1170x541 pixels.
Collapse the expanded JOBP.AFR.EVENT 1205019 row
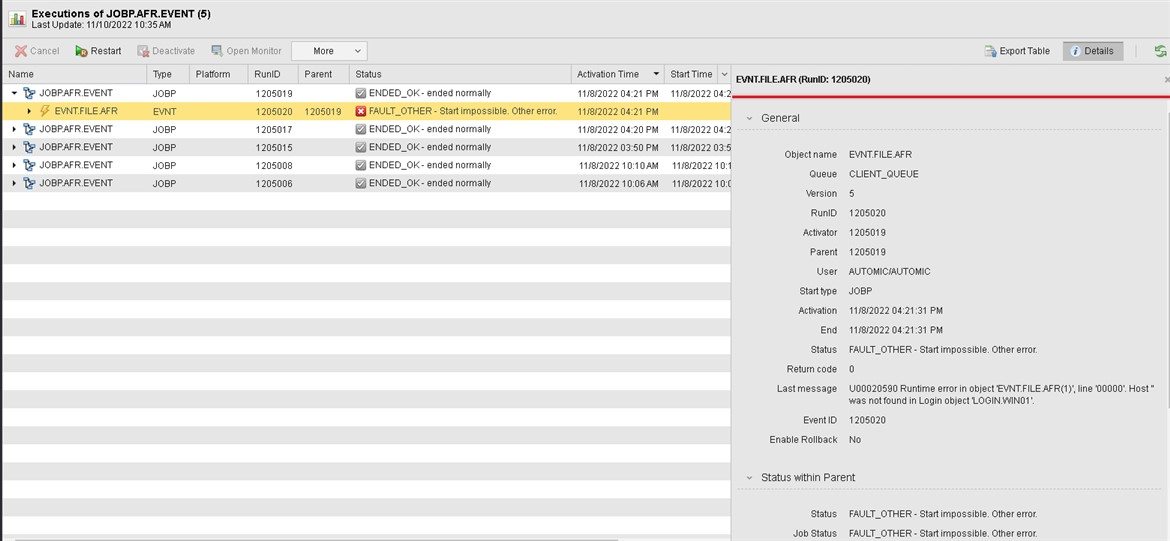pyautogui.click(x=14, y=93)
